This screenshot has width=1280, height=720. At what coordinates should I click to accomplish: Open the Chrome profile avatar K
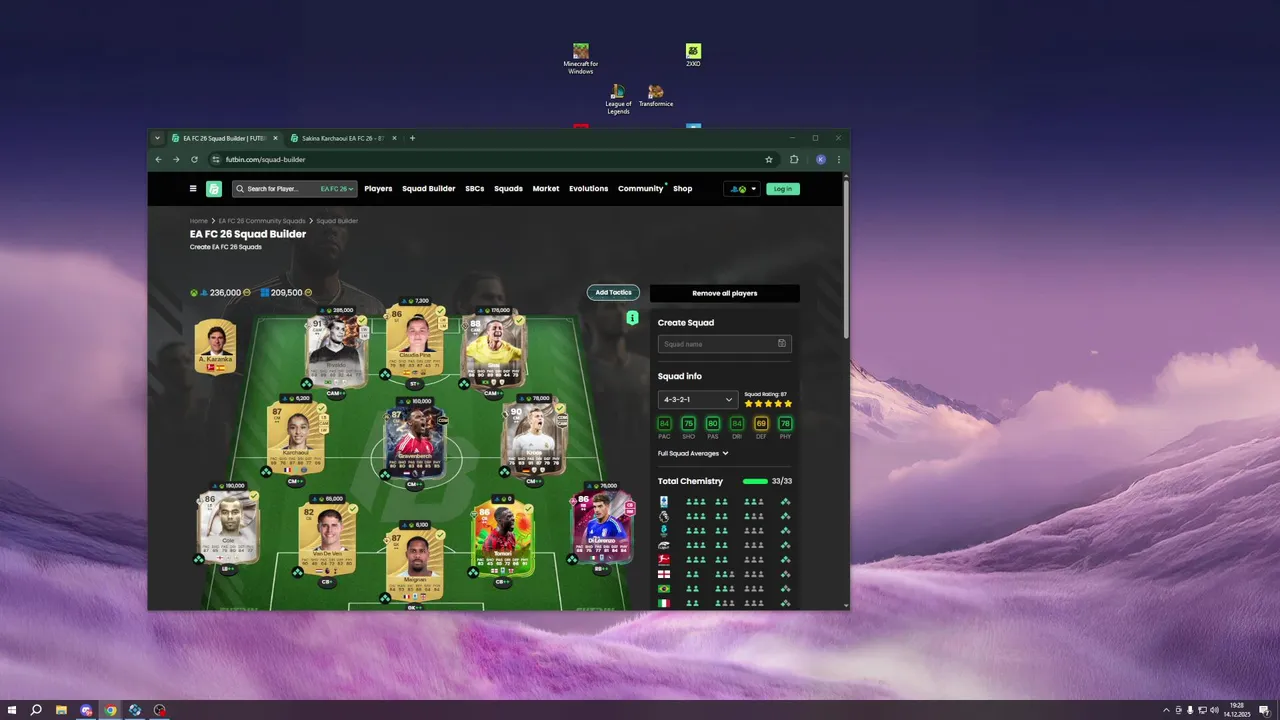tap(821, 159)
